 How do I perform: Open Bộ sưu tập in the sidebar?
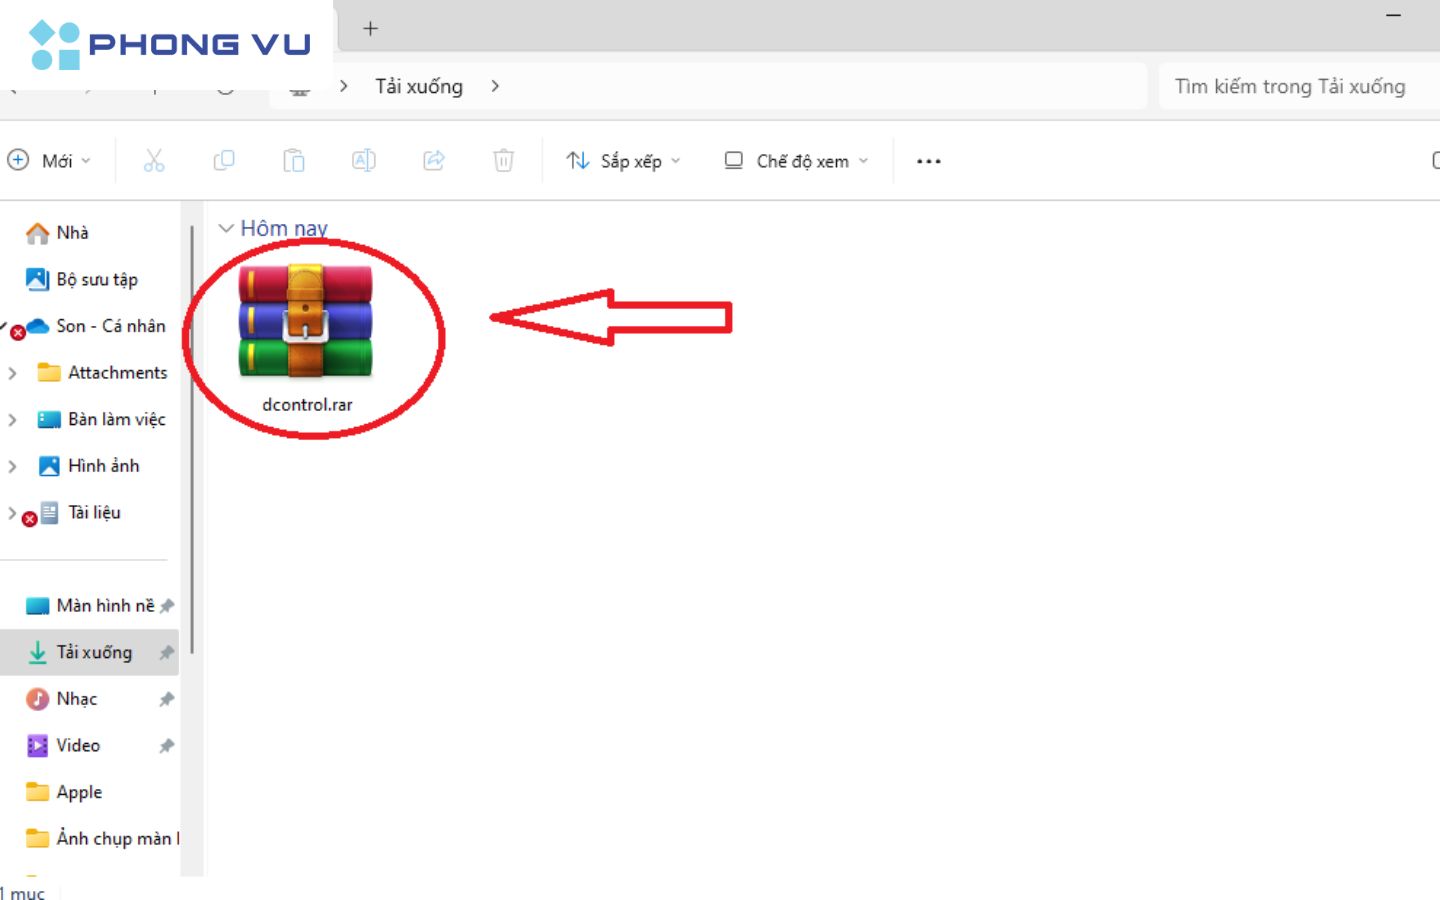click(96, 280)
